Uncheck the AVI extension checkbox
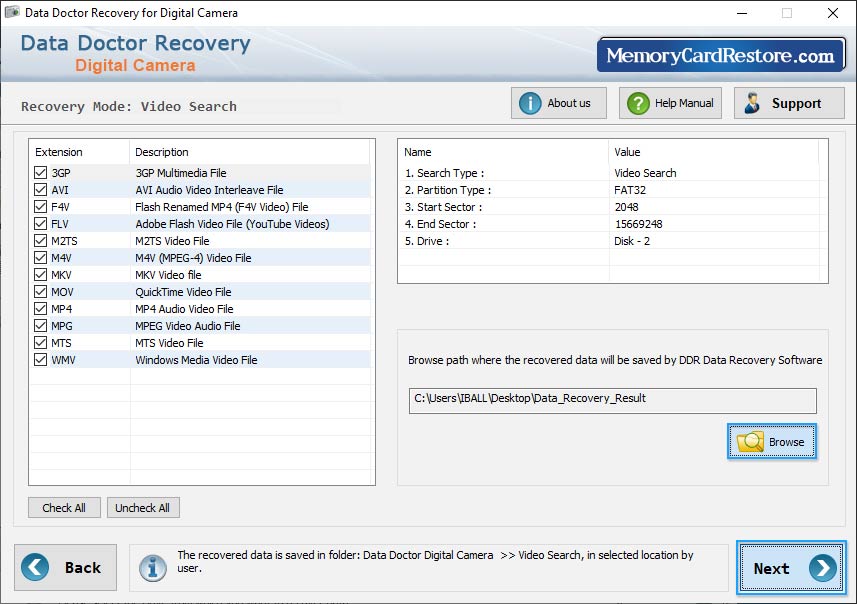The image size is (857, 604). [x=40, y=190]
